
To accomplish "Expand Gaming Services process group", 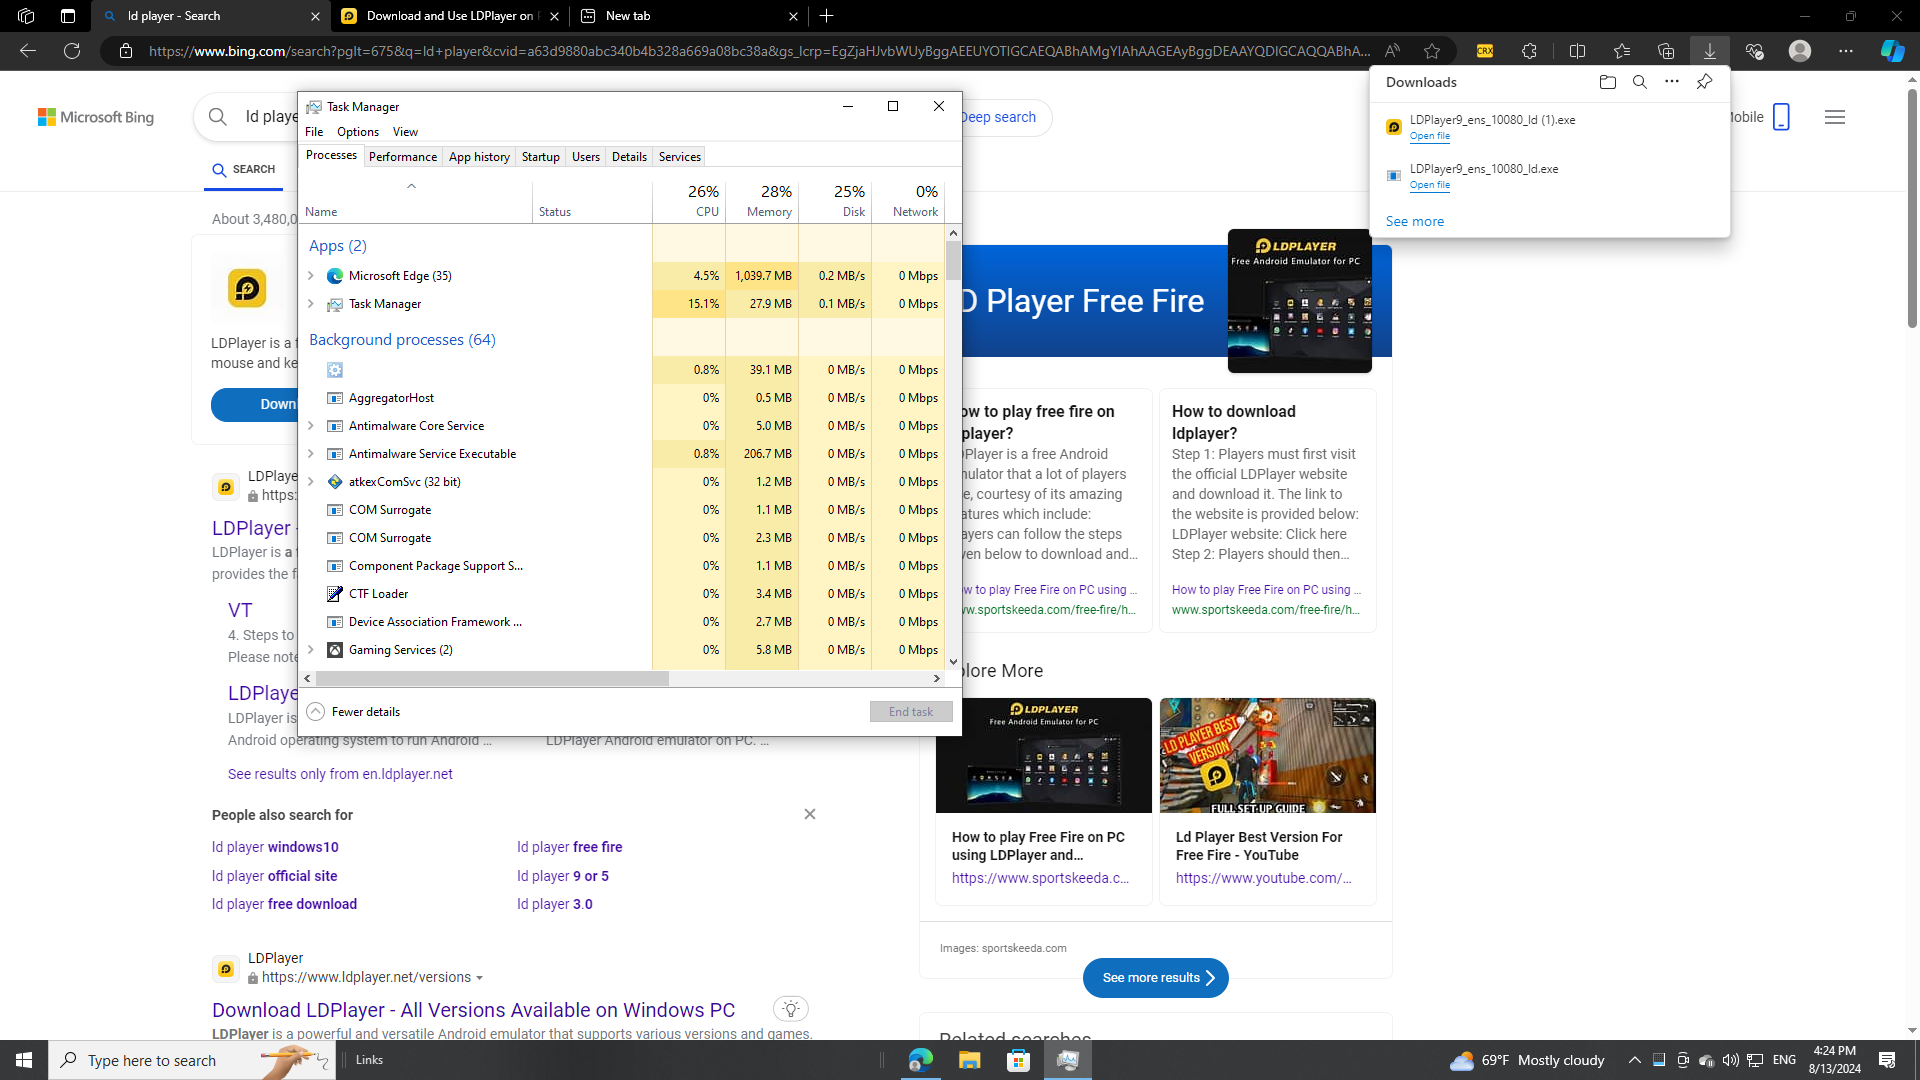I will tap(311, 650).
